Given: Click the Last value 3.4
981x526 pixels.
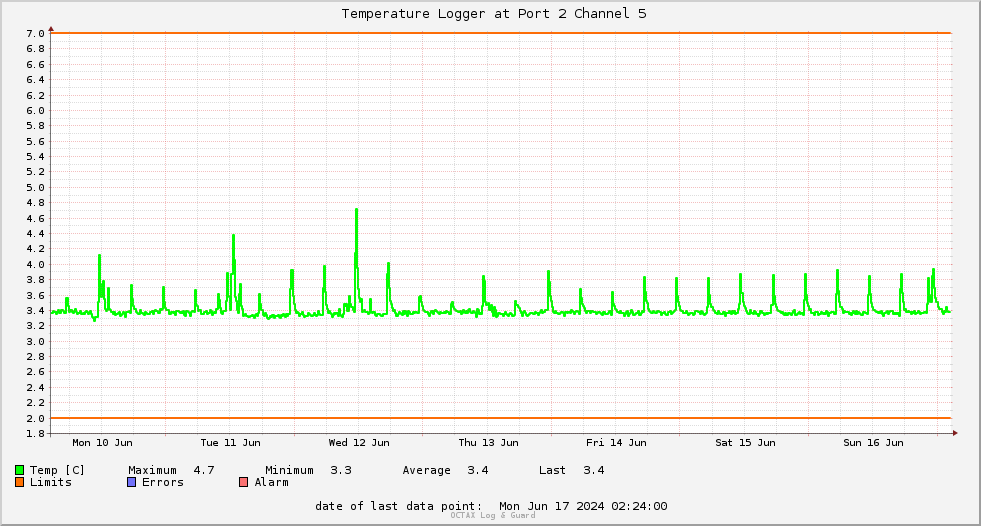Looking at the screenshot, I should coord(594,470).
